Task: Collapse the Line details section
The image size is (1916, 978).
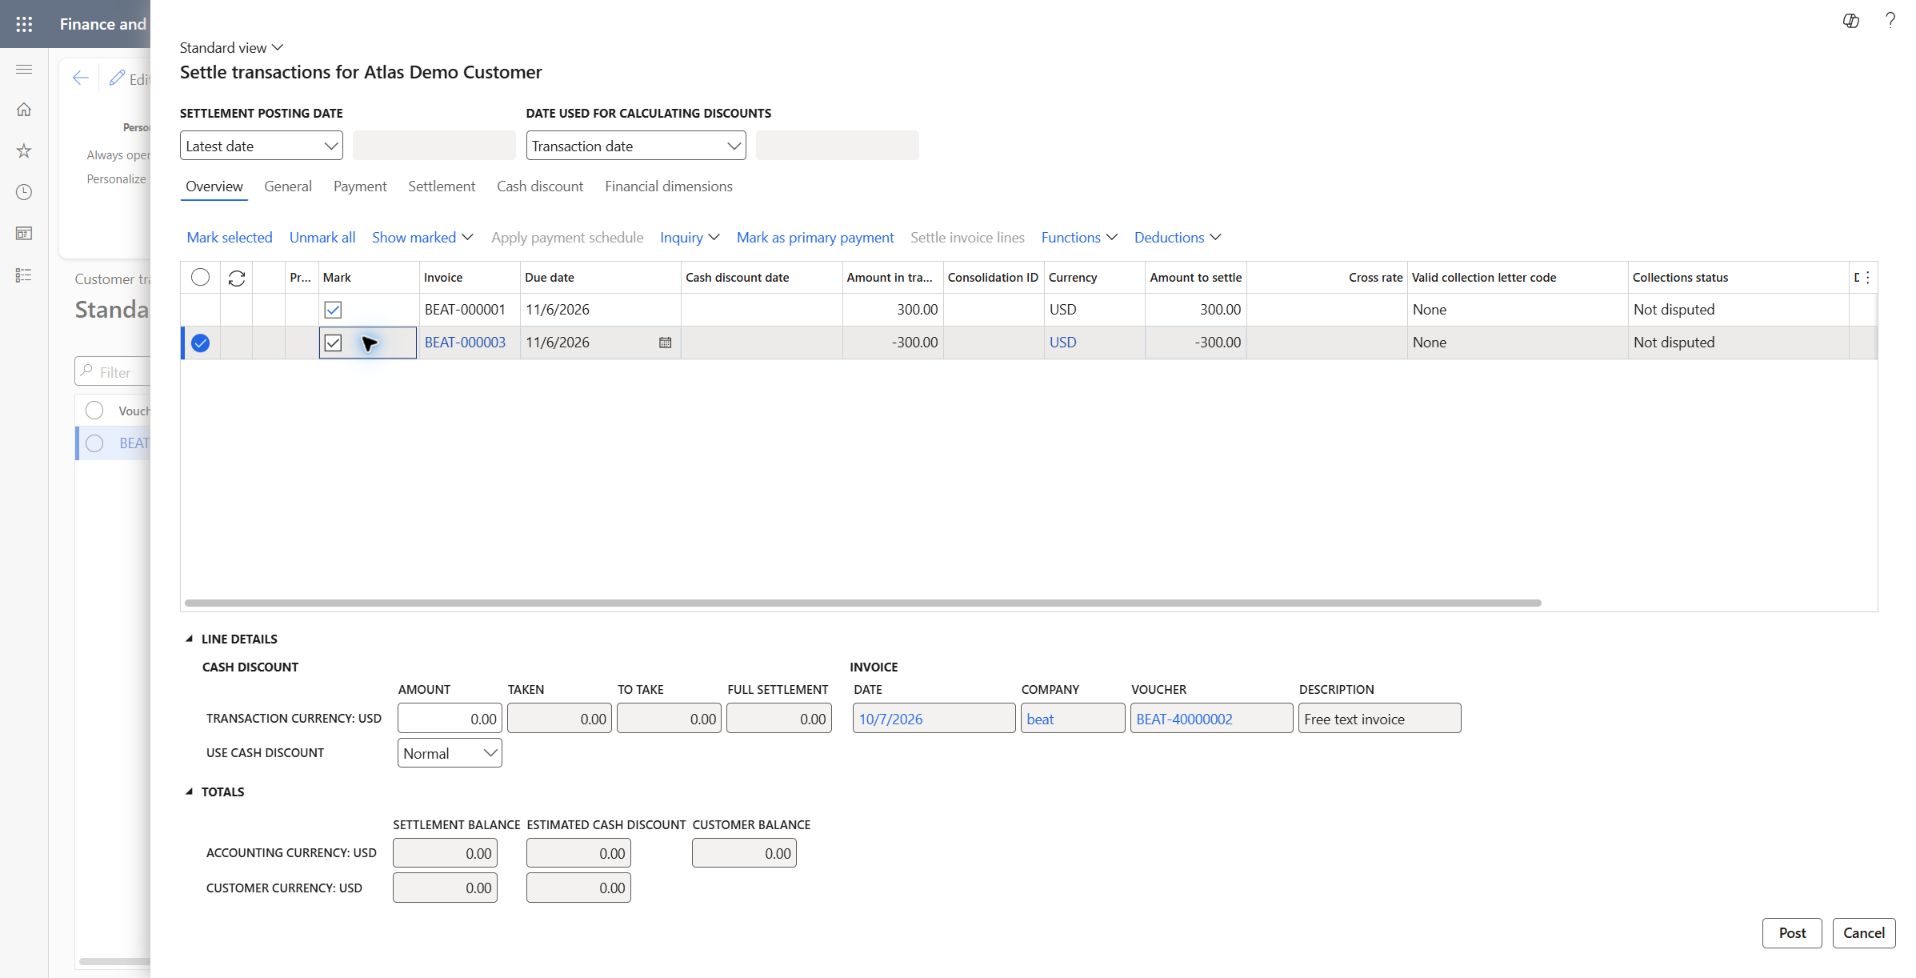Action: 189,639
